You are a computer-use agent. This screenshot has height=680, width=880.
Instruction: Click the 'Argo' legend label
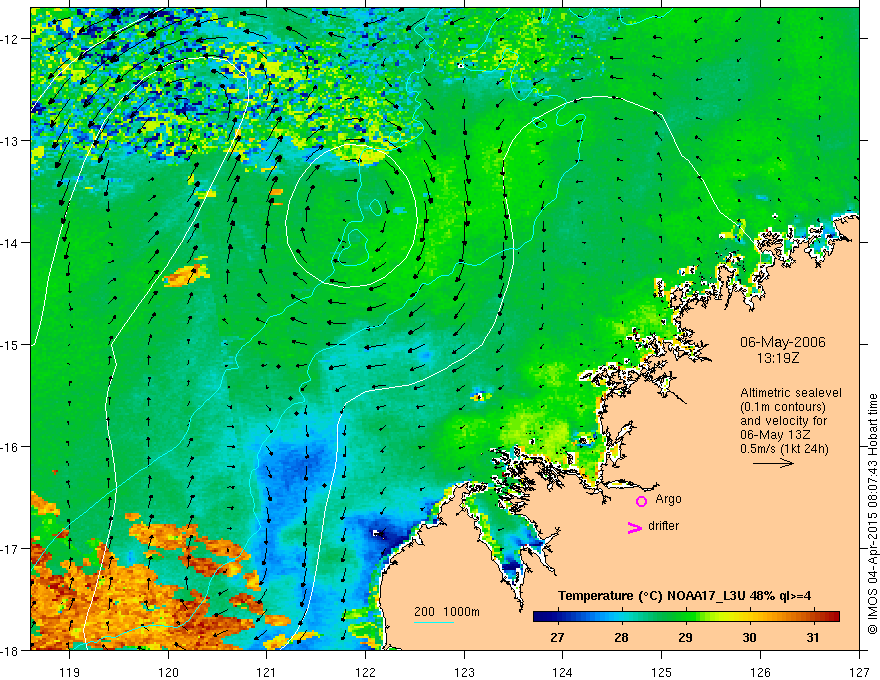click(x=668, y=499)
